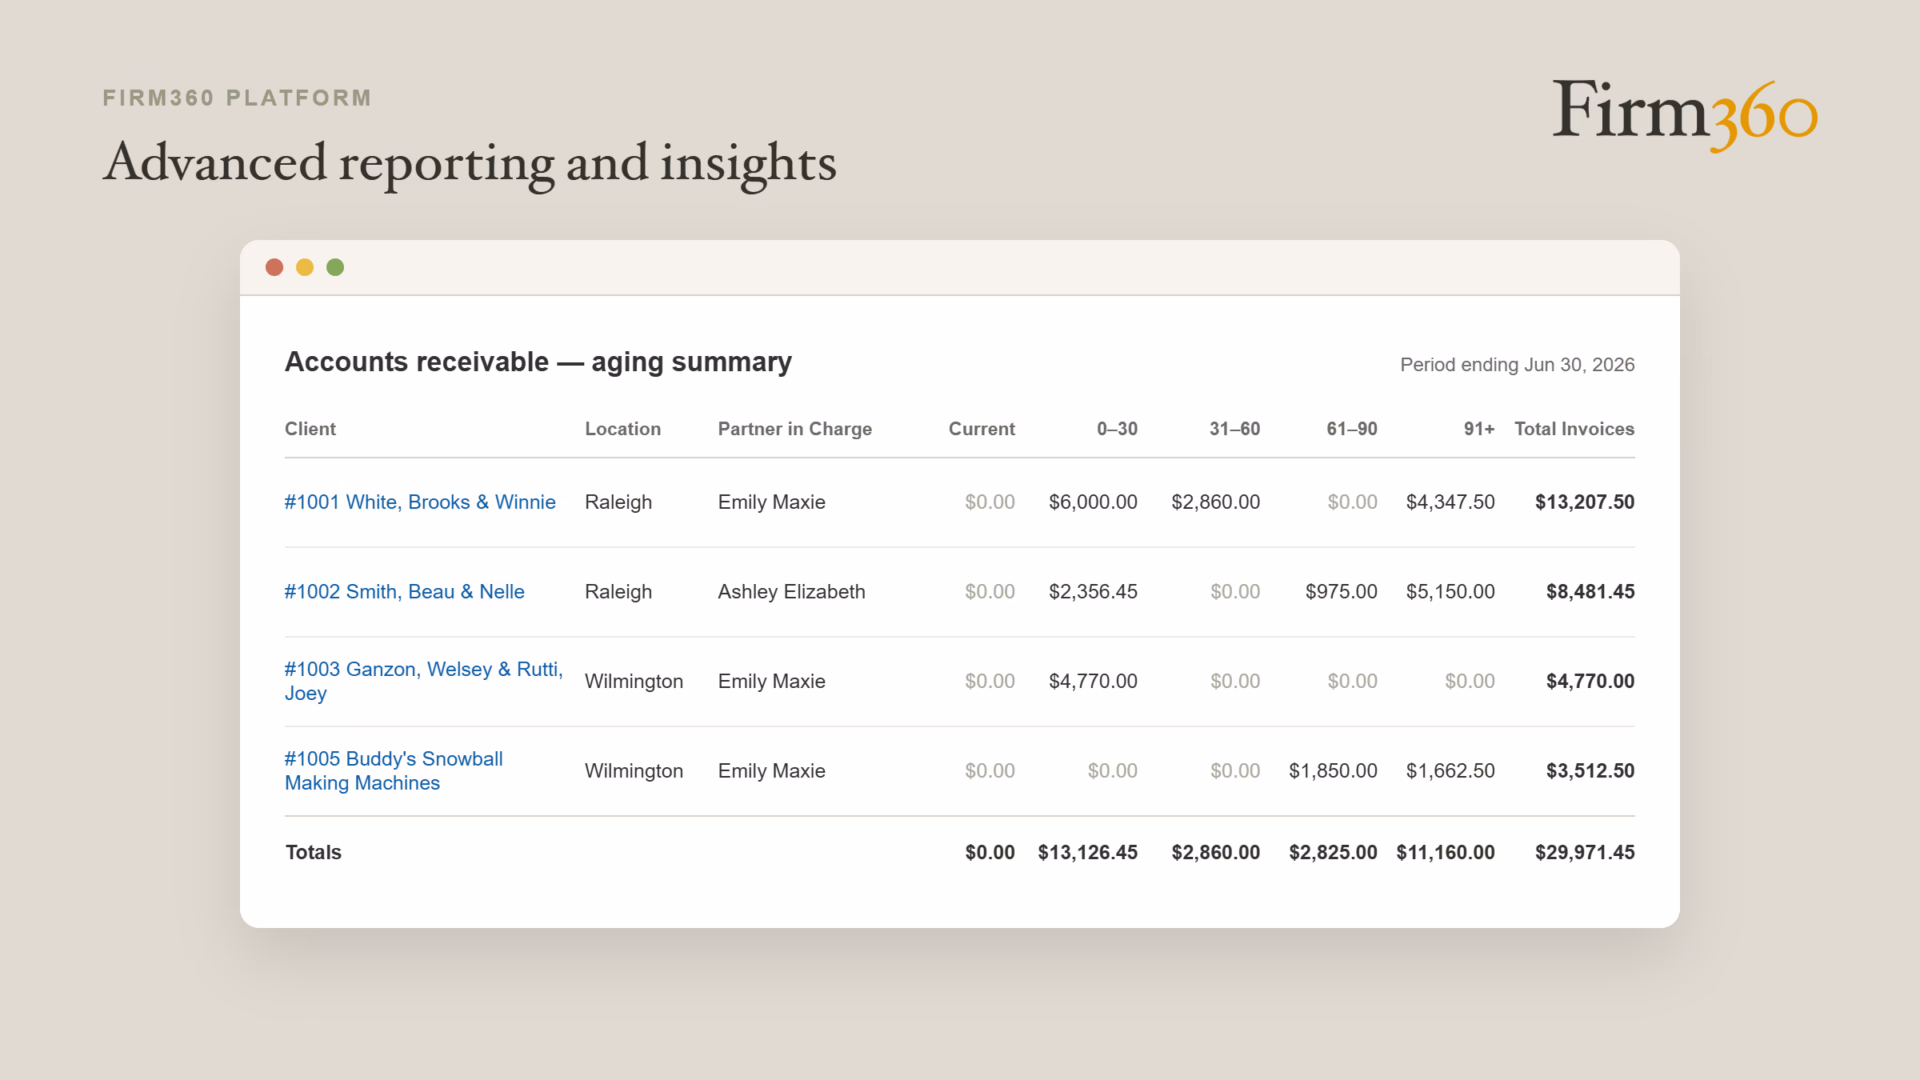Open client #1001 White, Brooks & Winnie
1920x1080 pixels.
(x=420, y=502)
